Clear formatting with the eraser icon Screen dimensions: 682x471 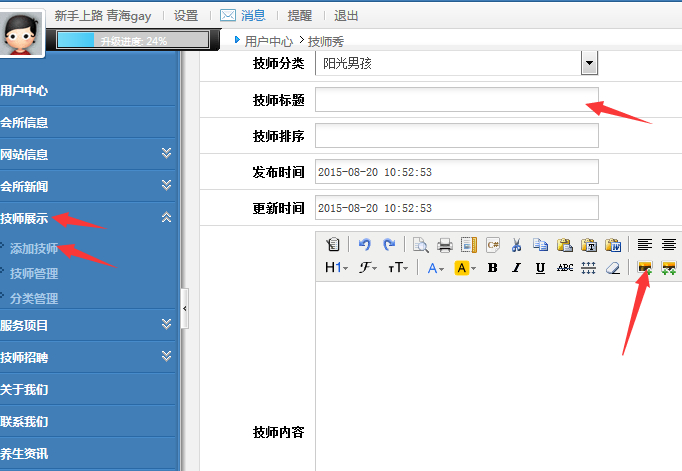click(613, 268)
